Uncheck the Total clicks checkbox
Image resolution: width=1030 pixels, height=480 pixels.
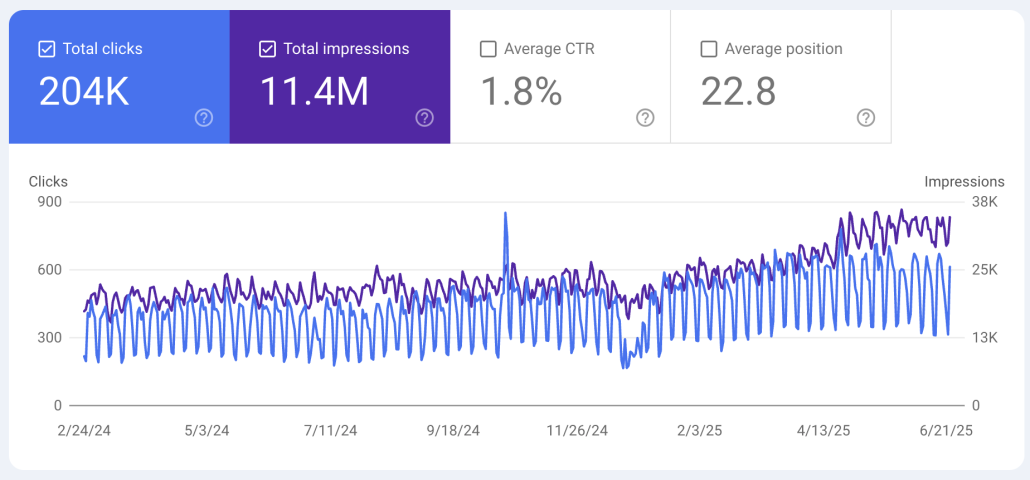click(46, 49)
